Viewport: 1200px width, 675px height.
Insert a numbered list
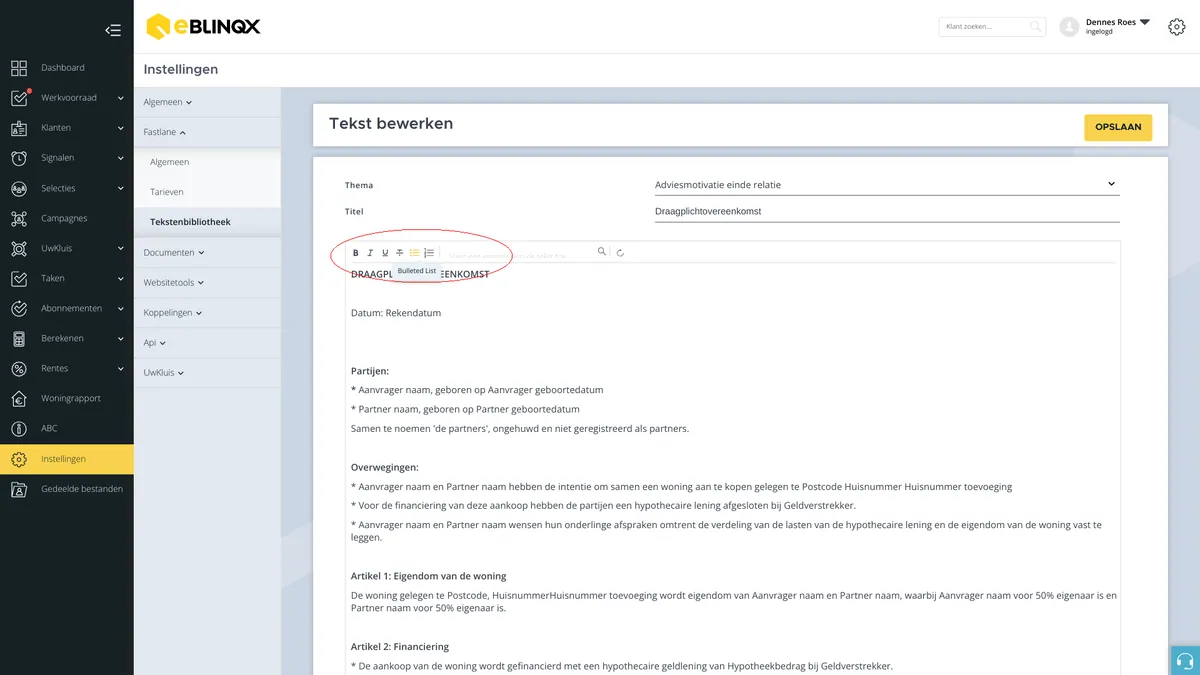(x=429, y=253)
